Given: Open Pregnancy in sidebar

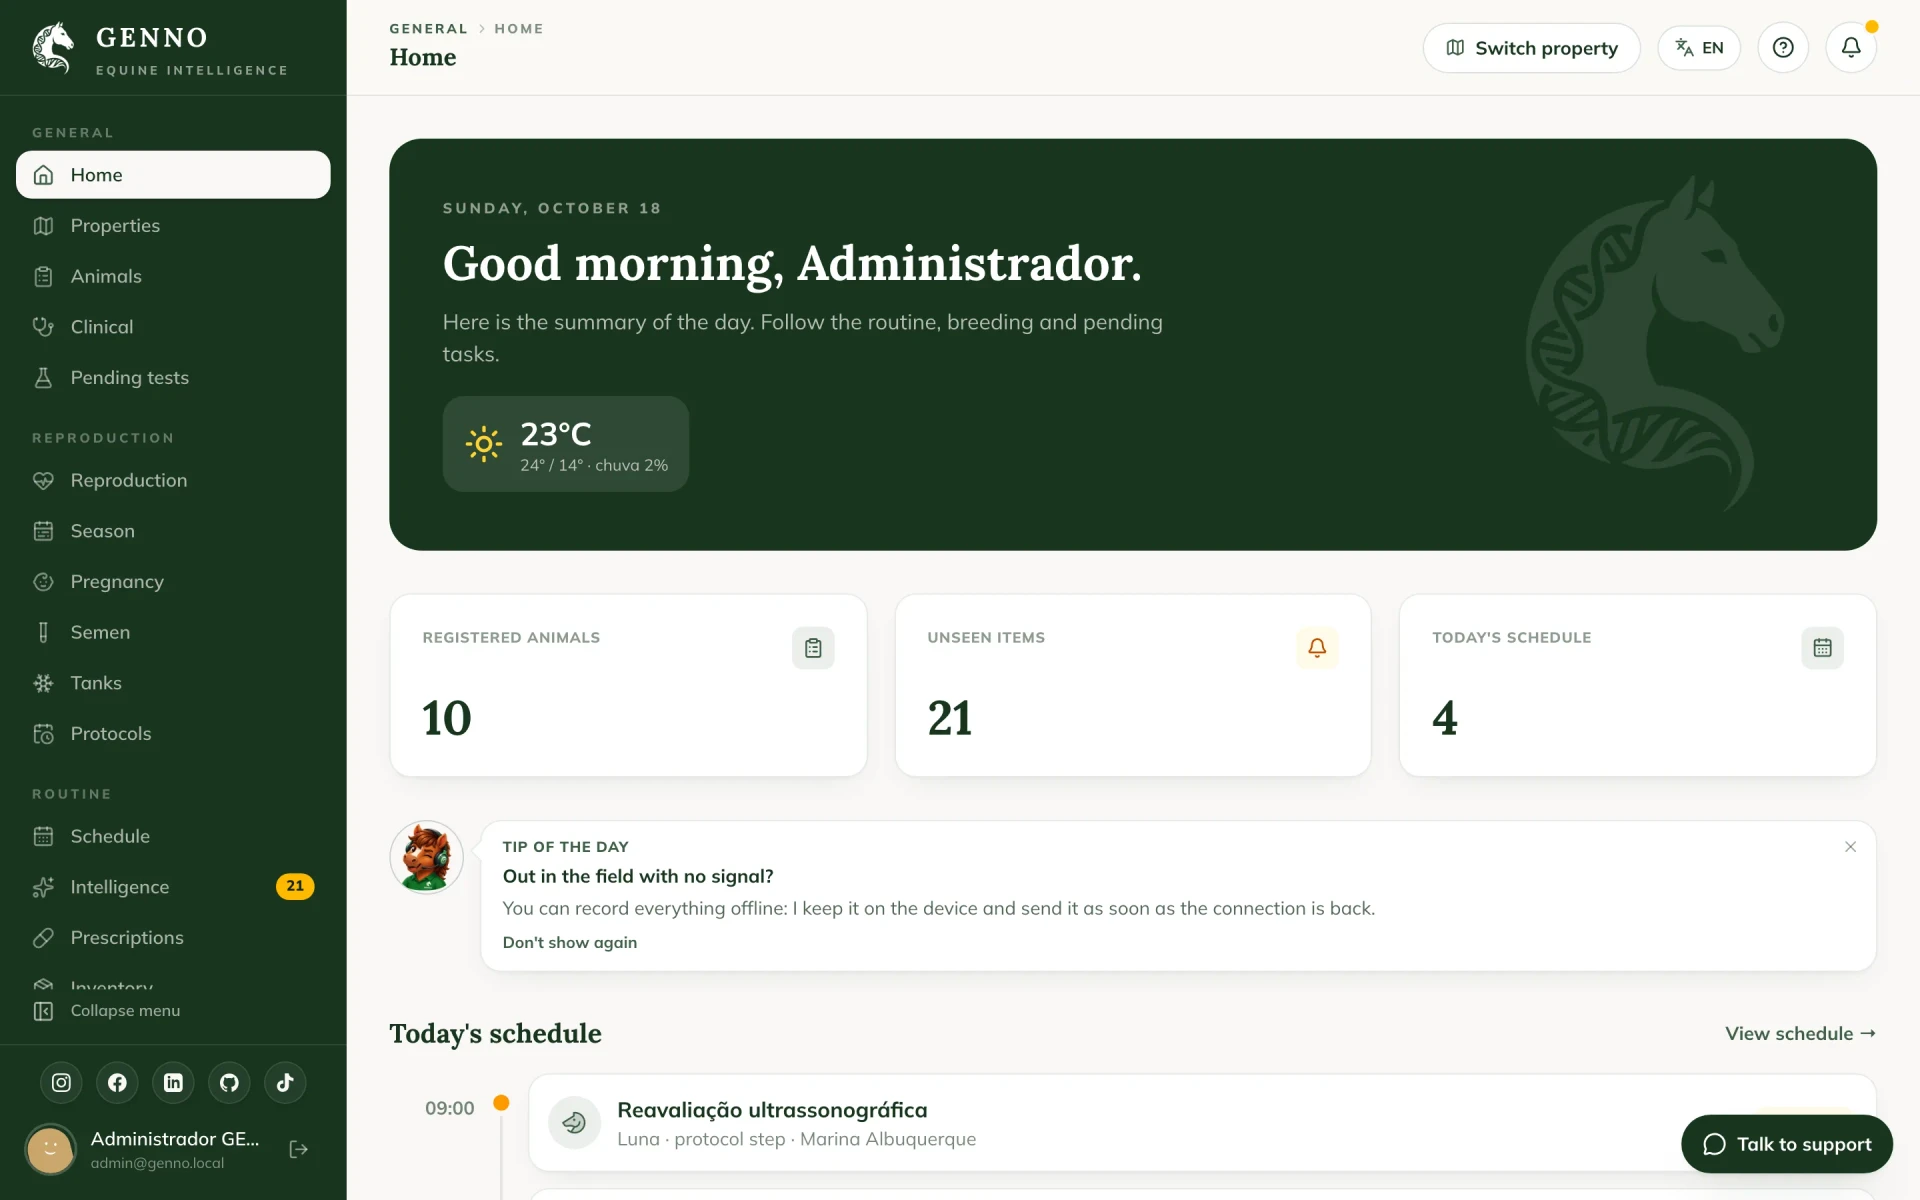Looking at the screenshot, I should (x=173, y=582).
